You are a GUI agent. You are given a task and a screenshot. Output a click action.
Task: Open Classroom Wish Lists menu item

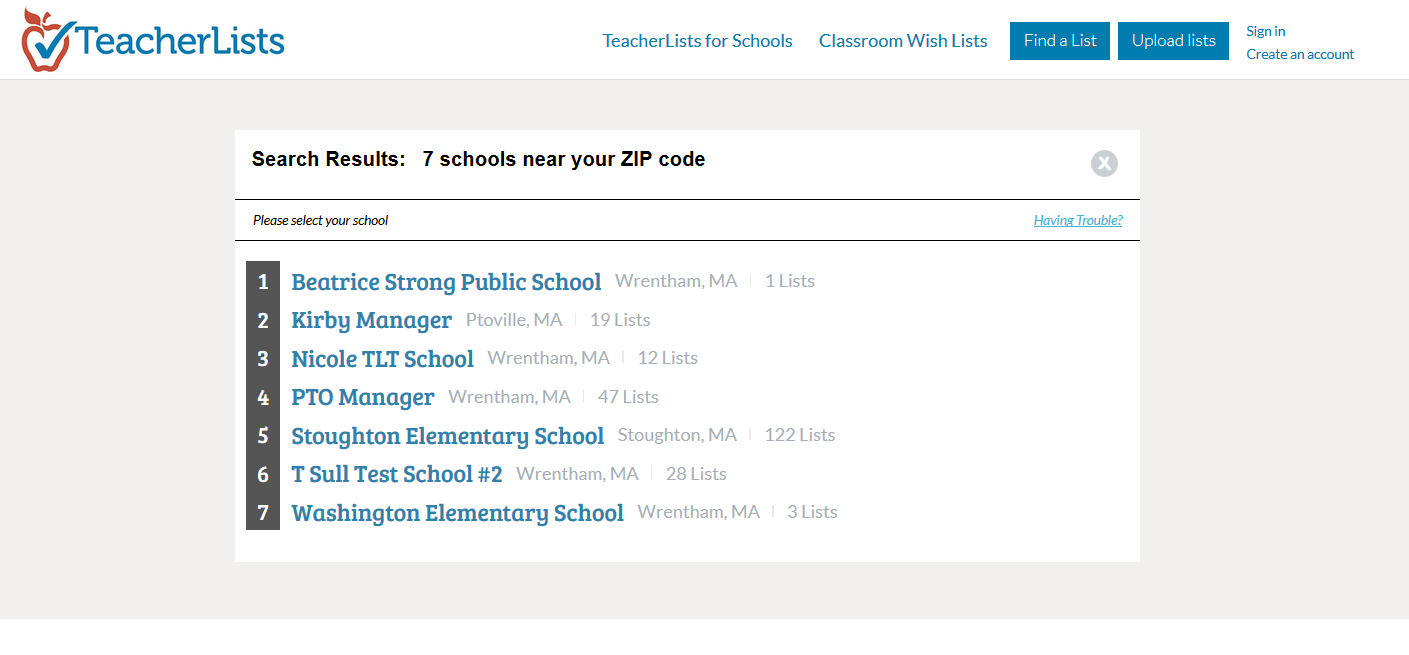click(x=903, y=41)
